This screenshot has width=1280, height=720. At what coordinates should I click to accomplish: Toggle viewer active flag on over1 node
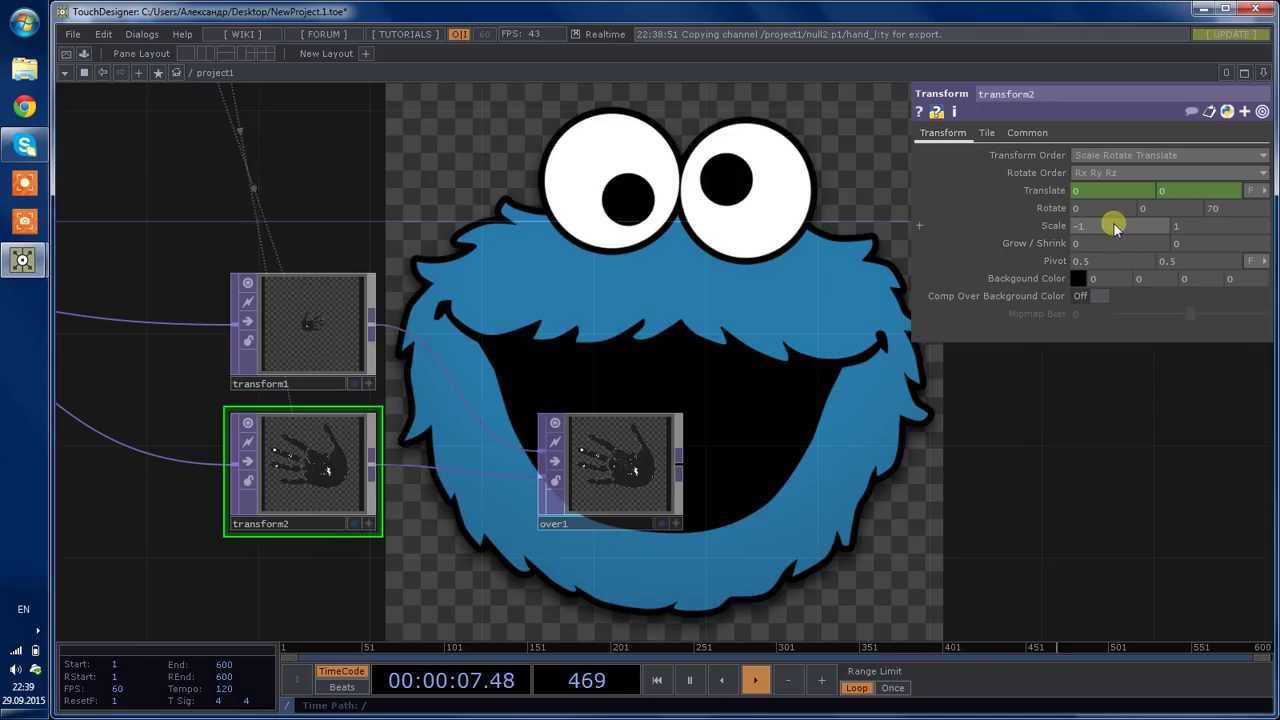click(x=554, y=423)
